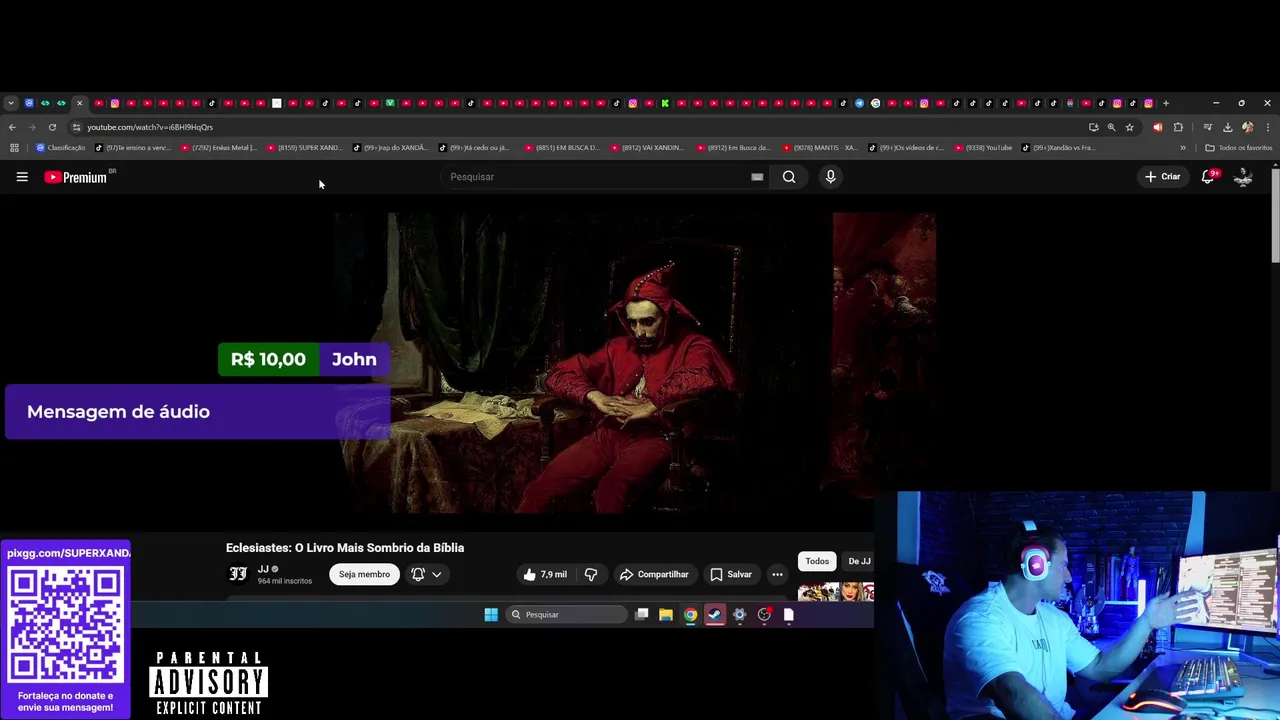Open the YouTube account avatar menu
The width and height of the screenshot is (1280, 720).
pyautogui.click(x=1243, y=177)
